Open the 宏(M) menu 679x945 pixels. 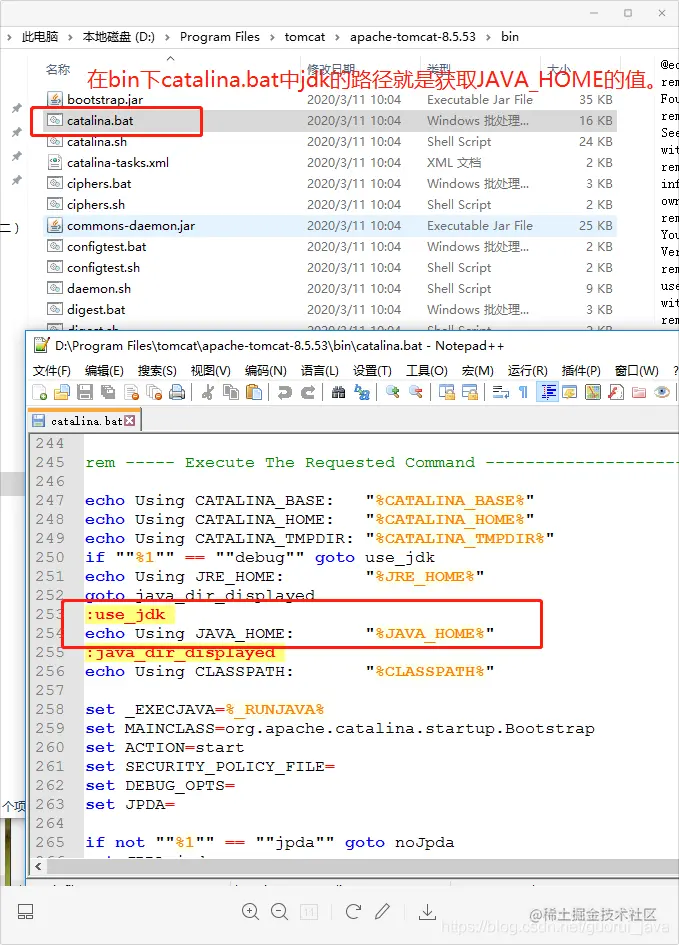point(478,371)
